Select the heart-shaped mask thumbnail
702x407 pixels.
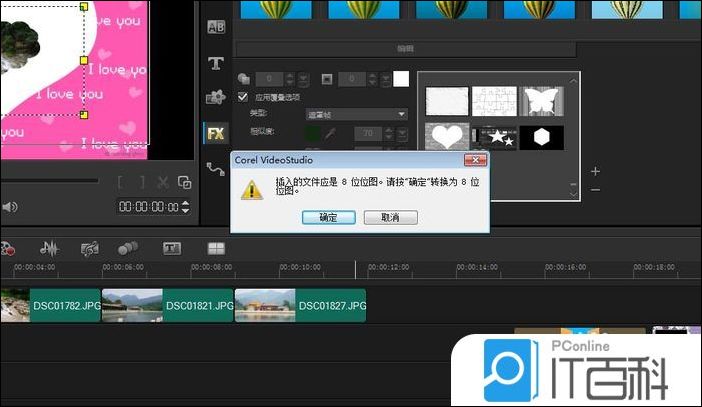(447, 137)
